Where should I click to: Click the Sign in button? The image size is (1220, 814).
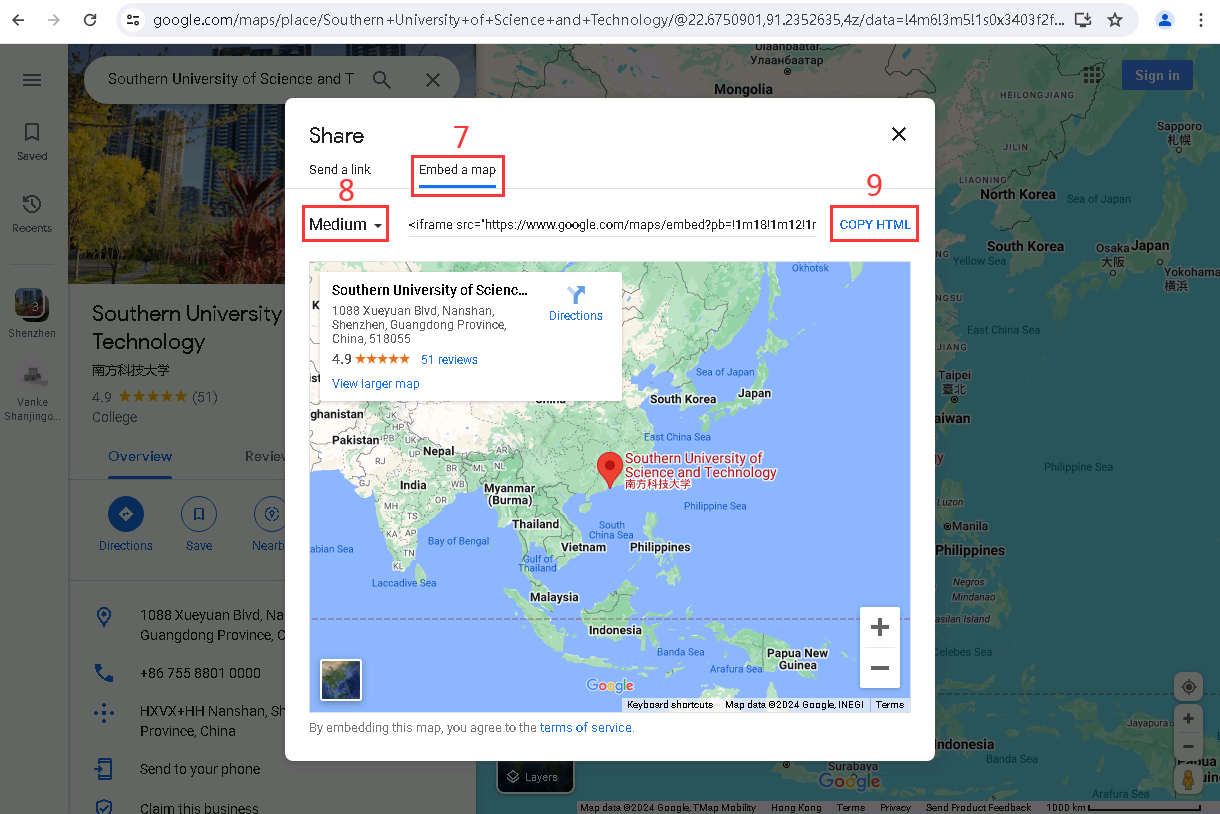click(1157, 75)
